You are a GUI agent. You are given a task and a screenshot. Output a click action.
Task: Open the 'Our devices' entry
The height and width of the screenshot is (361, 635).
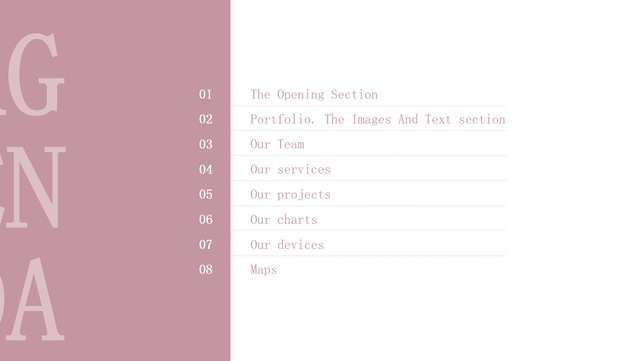pos(287,245)
